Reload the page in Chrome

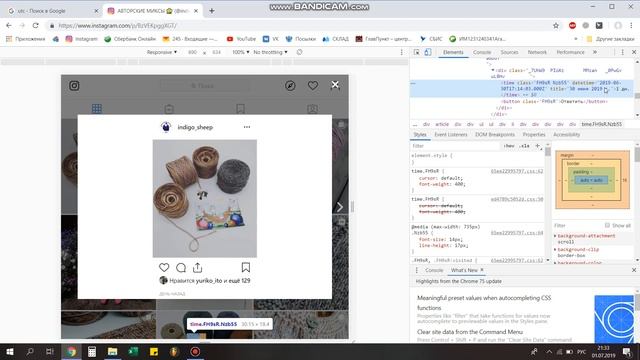point(36,25)
